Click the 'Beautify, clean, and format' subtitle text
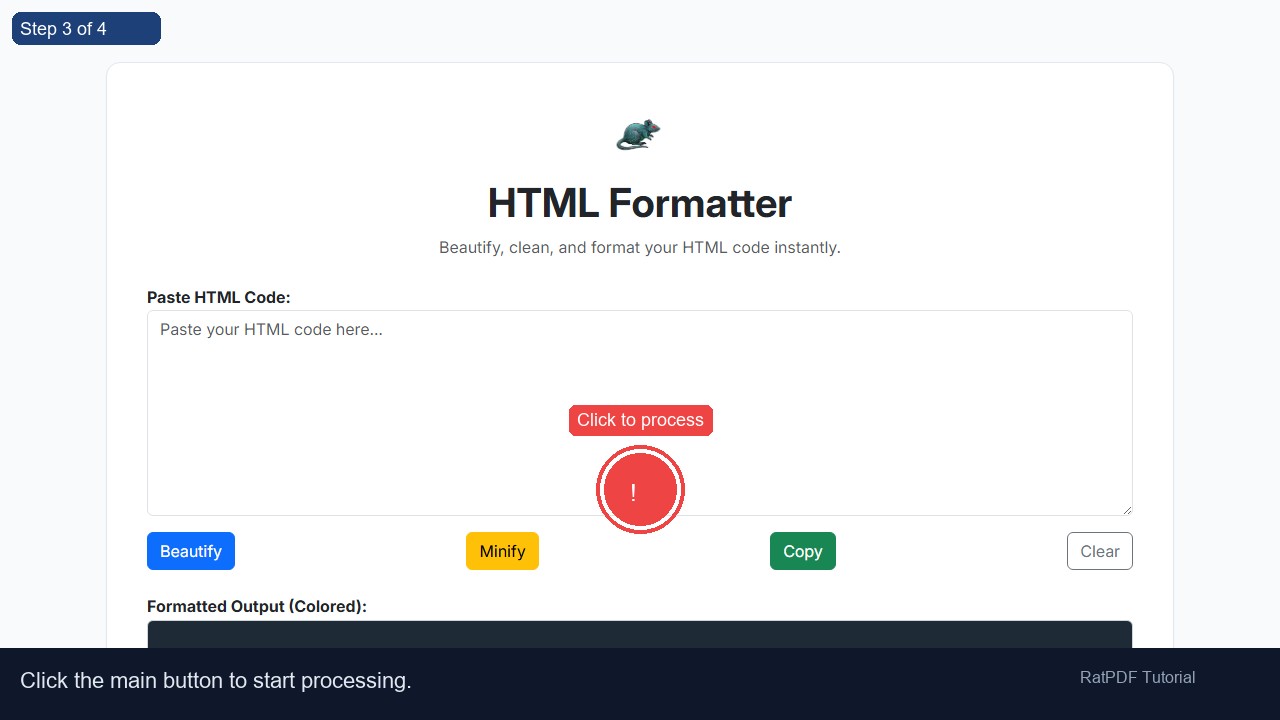 [x=640, y=247]
